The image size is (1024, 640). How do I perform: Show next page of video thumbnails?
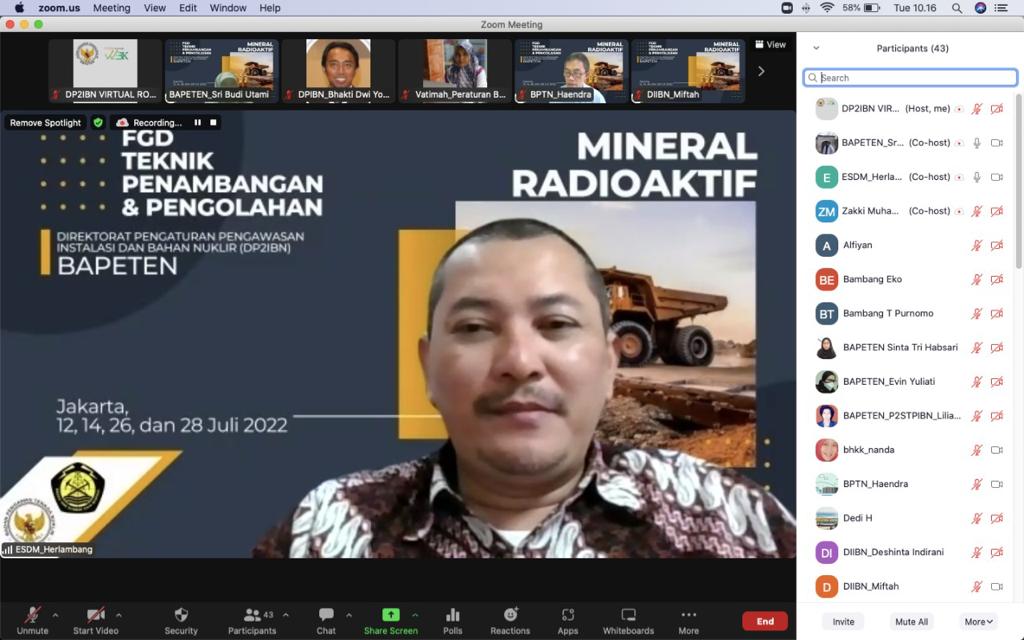tap(761, 71)
